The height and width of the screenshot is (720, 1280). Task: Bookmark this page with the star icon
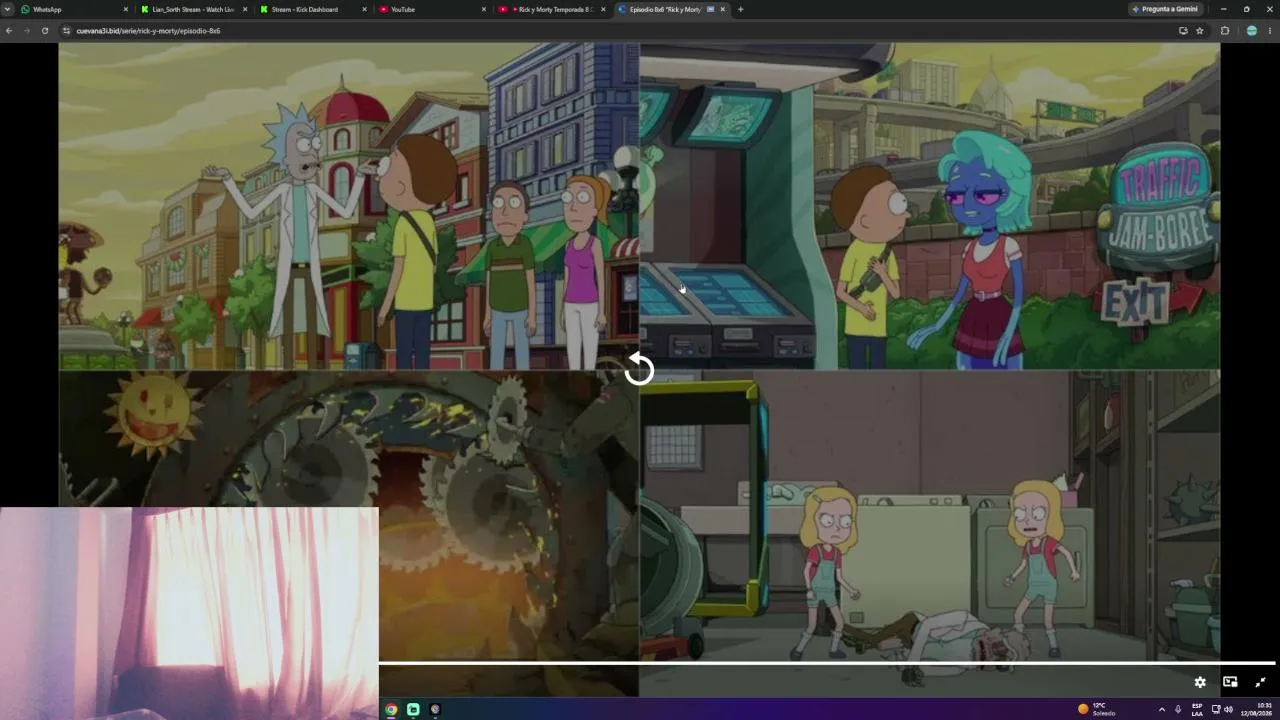1200,31
